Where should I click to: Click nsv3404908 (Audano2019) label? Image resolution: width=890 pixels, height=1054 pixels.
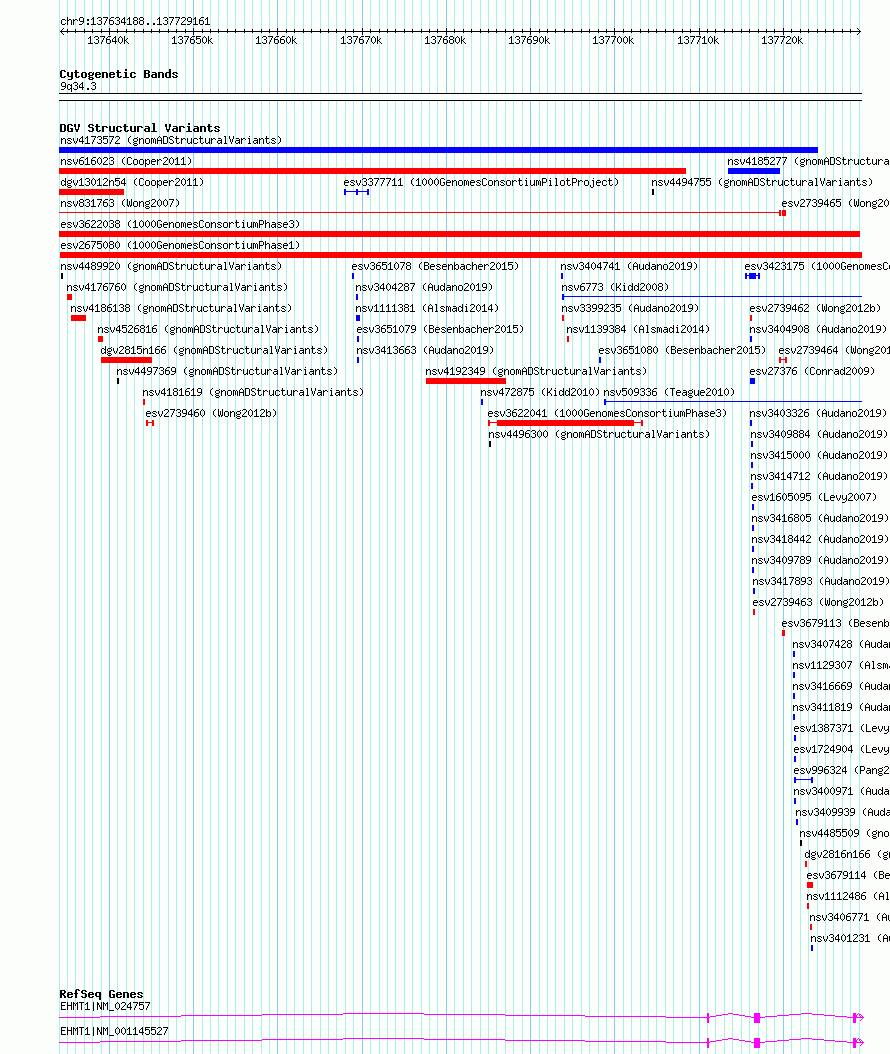818,329
